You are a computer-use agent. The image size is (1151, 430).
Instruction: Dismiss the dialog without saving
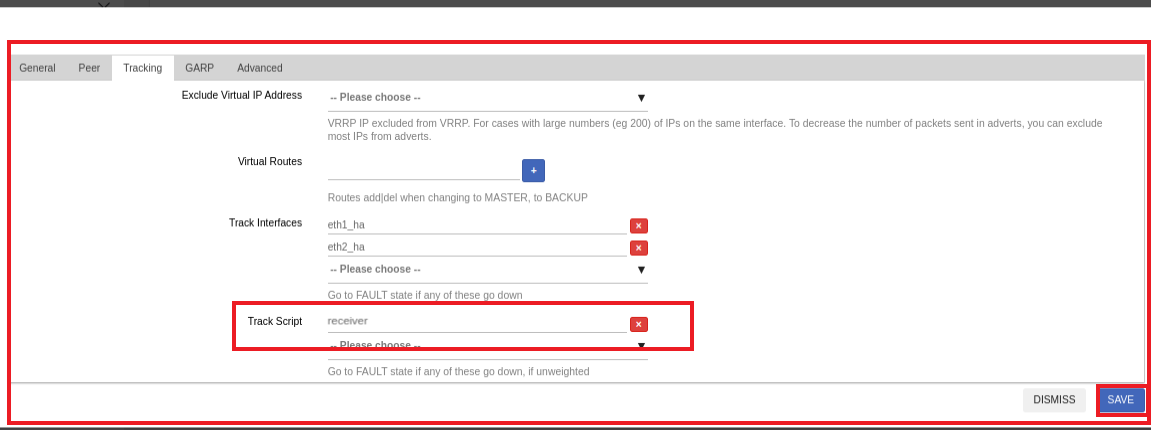tap(1054, 400)
